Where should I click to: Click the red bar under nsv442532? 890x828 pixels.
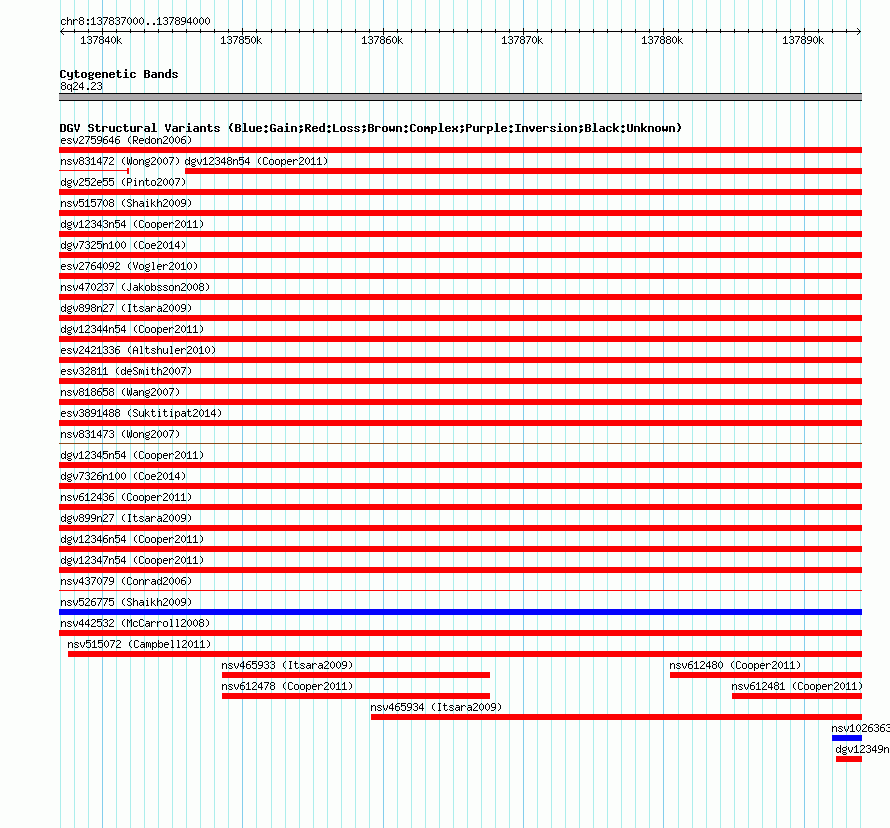[x=460, y=633]
